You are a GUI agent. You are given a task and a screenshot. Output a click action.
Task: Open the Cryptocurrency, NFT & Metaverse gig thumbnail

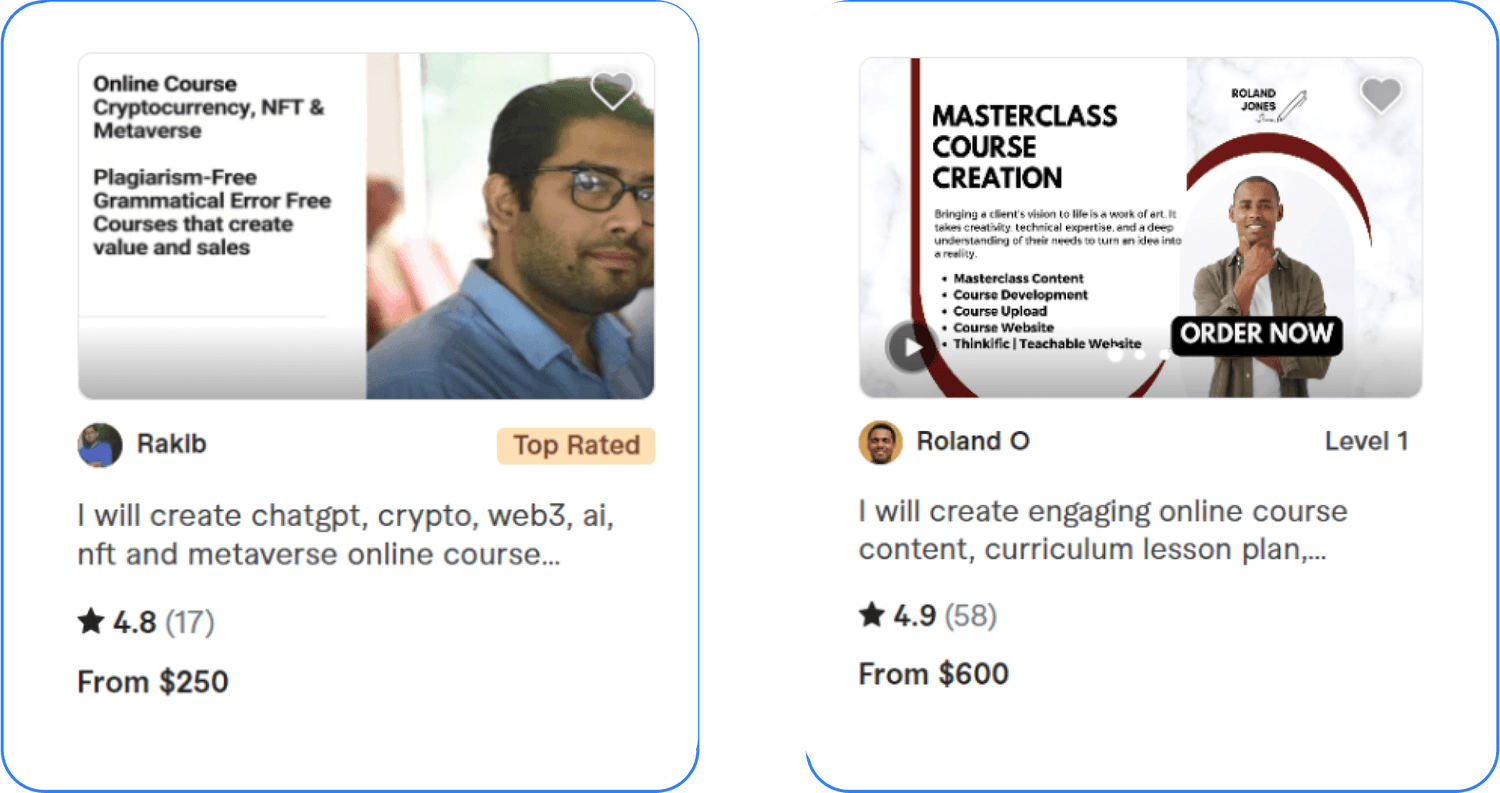click(366, 226)
